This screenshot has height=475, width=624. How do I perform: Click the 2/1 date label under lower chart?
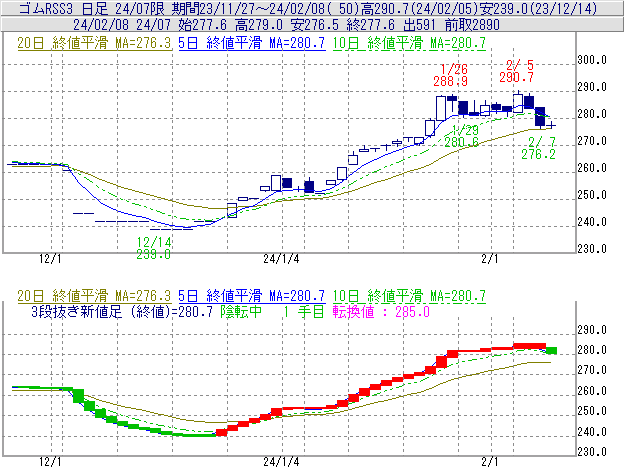490,462
